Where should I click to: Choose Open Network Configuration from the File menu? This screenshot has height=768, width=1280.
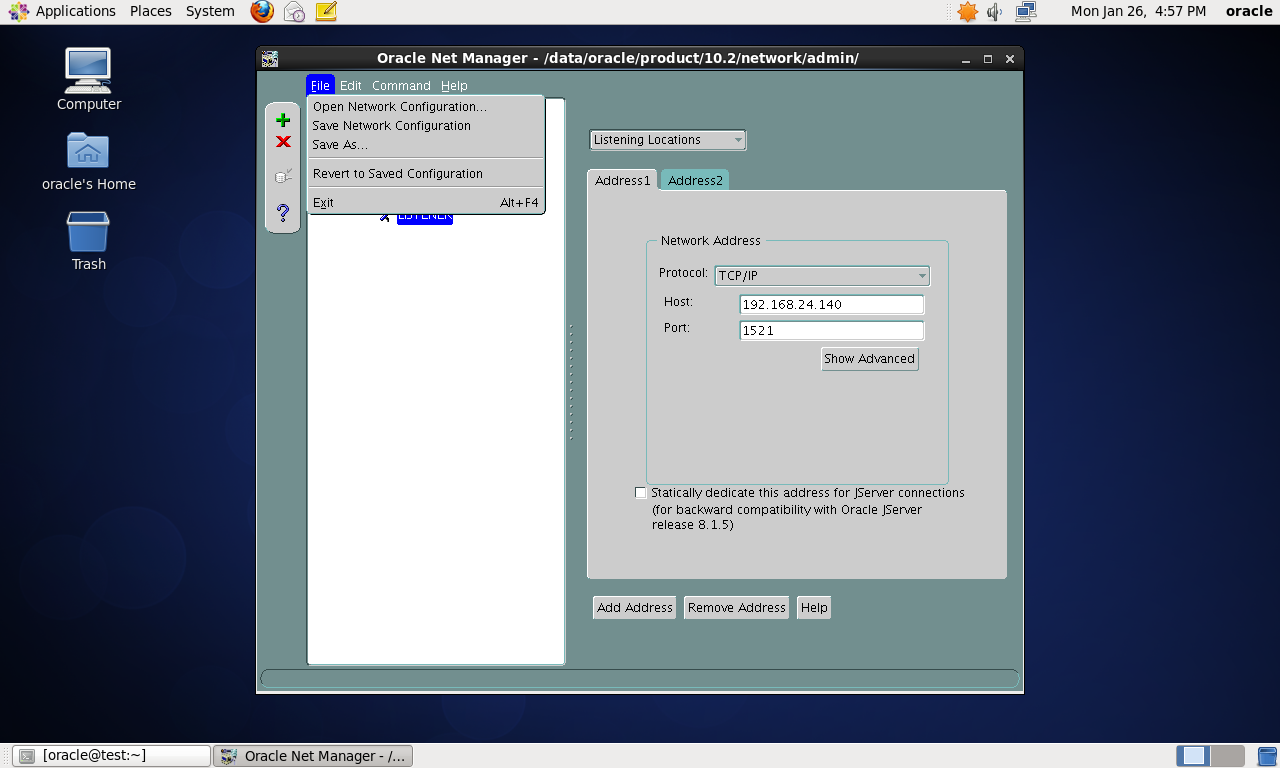(426, 107)
